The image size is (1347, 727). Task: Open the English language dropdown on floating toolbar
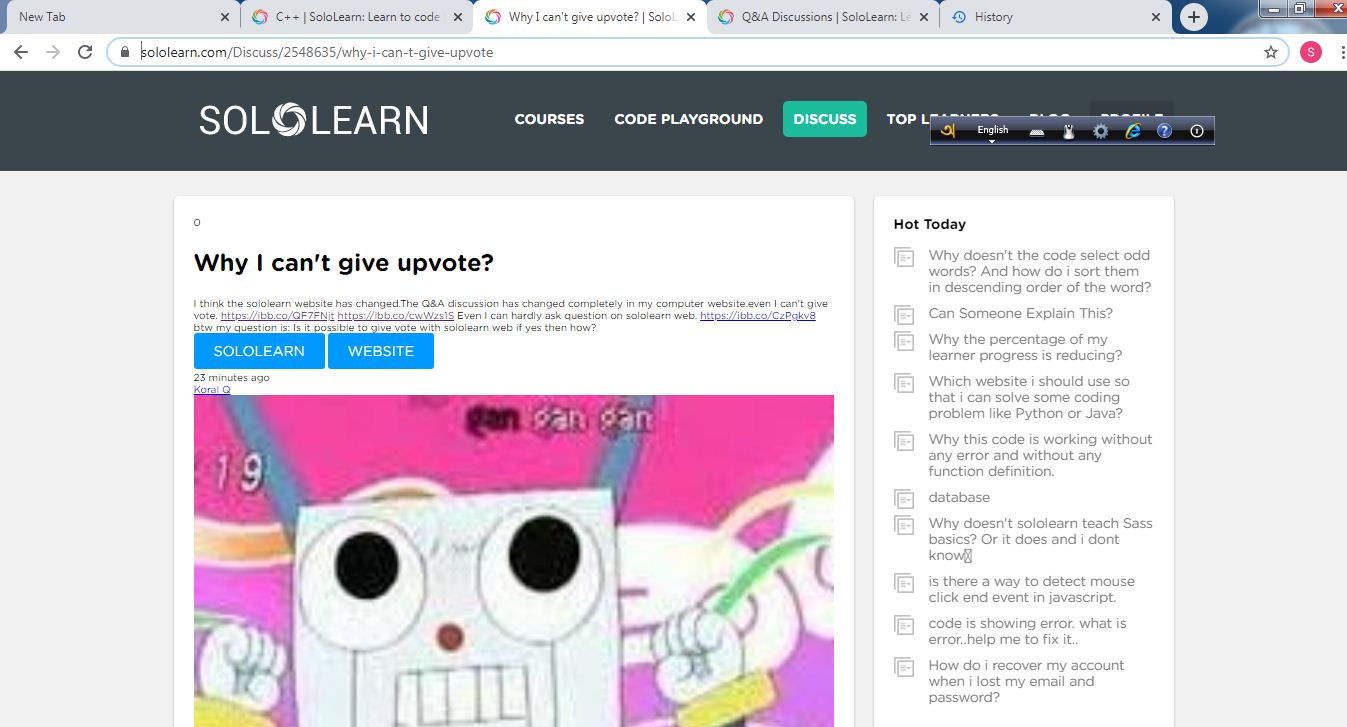pos(992,131)
